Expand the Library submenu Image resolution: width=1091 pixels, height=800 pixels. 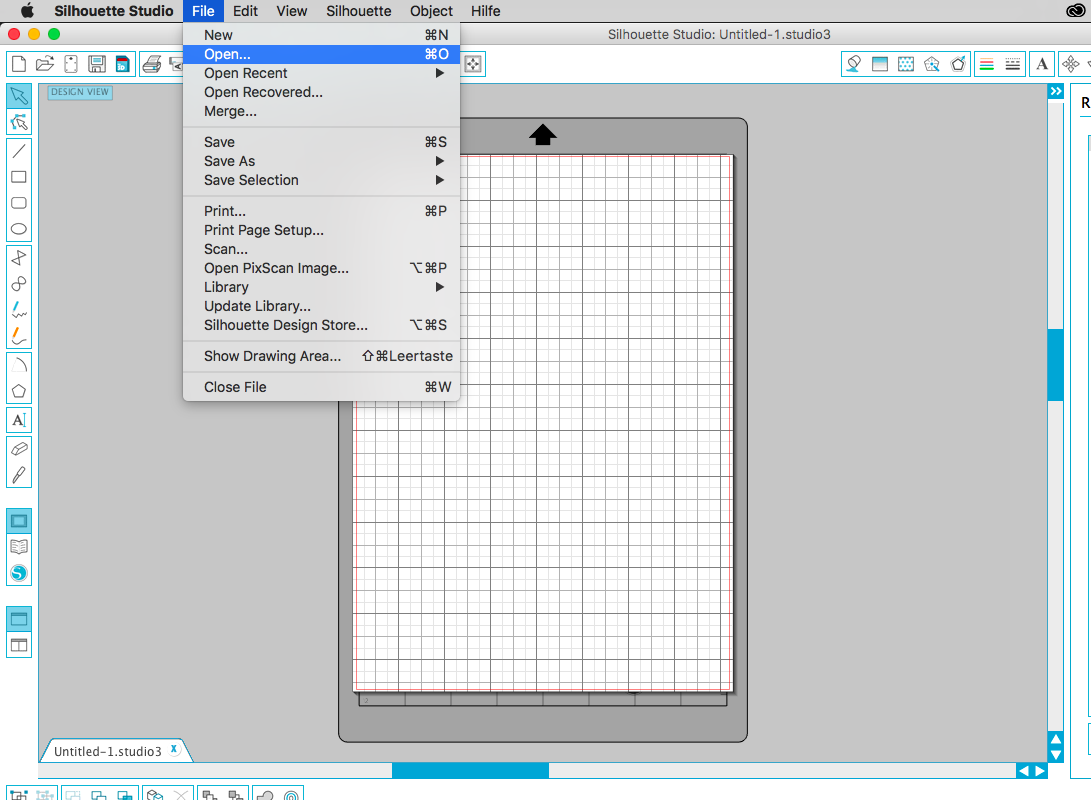(321, 287)
